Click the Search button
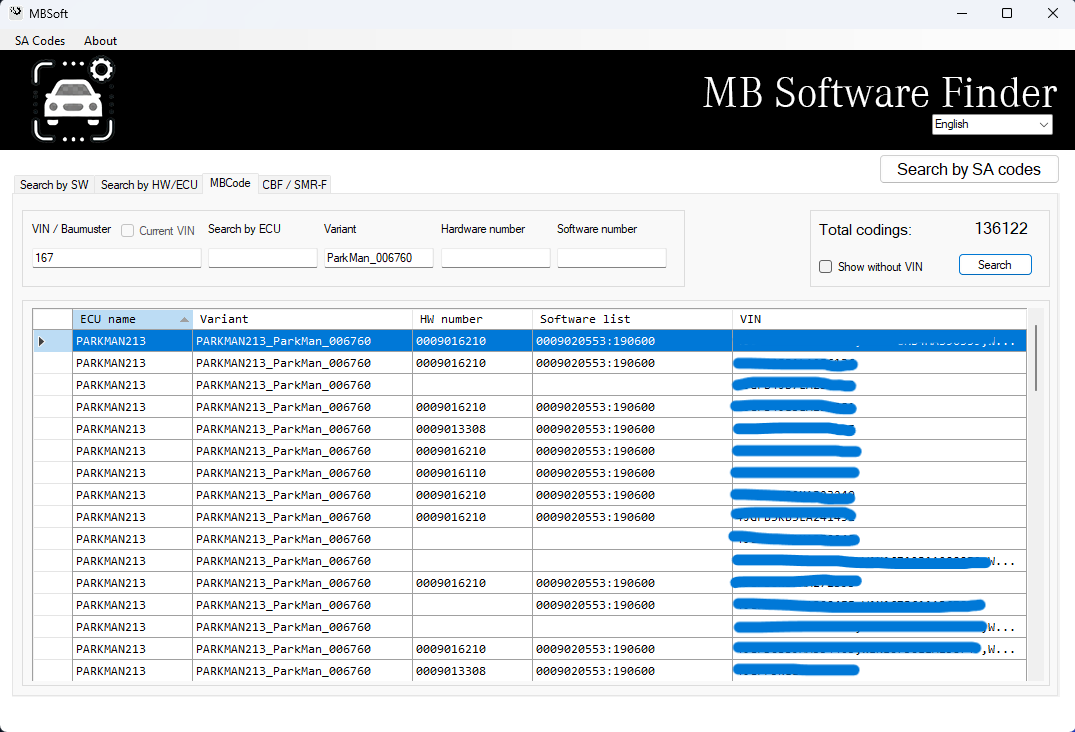This screenshot has width=1075, height=732. coord(994,265)
